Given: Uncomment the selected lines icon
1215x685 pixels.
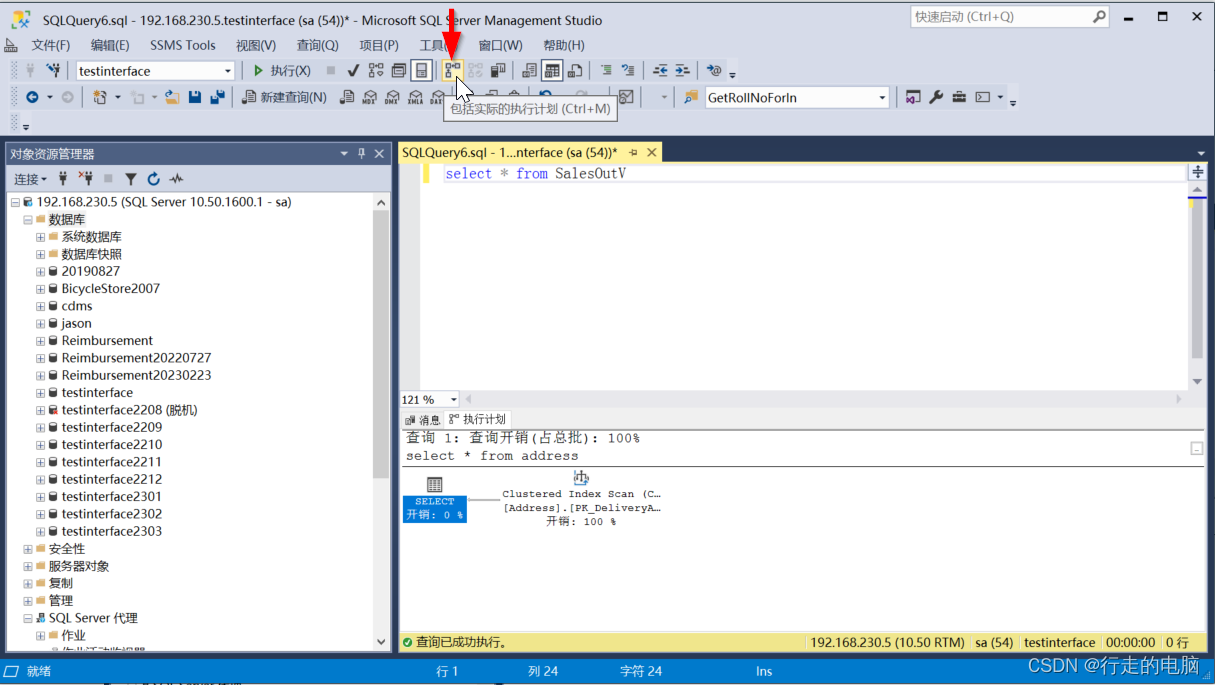Looking at the screenshot, I should [x=628, y=70].
